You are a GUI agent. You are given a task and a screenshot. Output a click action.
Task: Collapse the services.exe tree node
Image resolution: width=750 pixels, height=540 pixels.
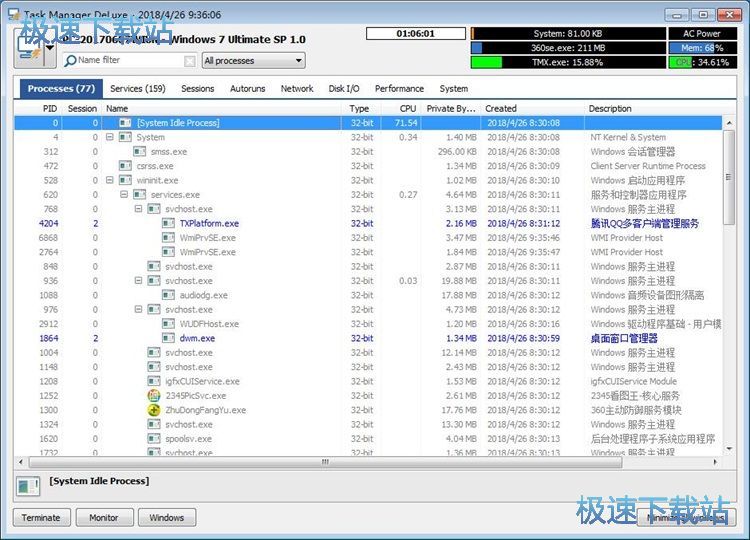(x=124, y=195)
